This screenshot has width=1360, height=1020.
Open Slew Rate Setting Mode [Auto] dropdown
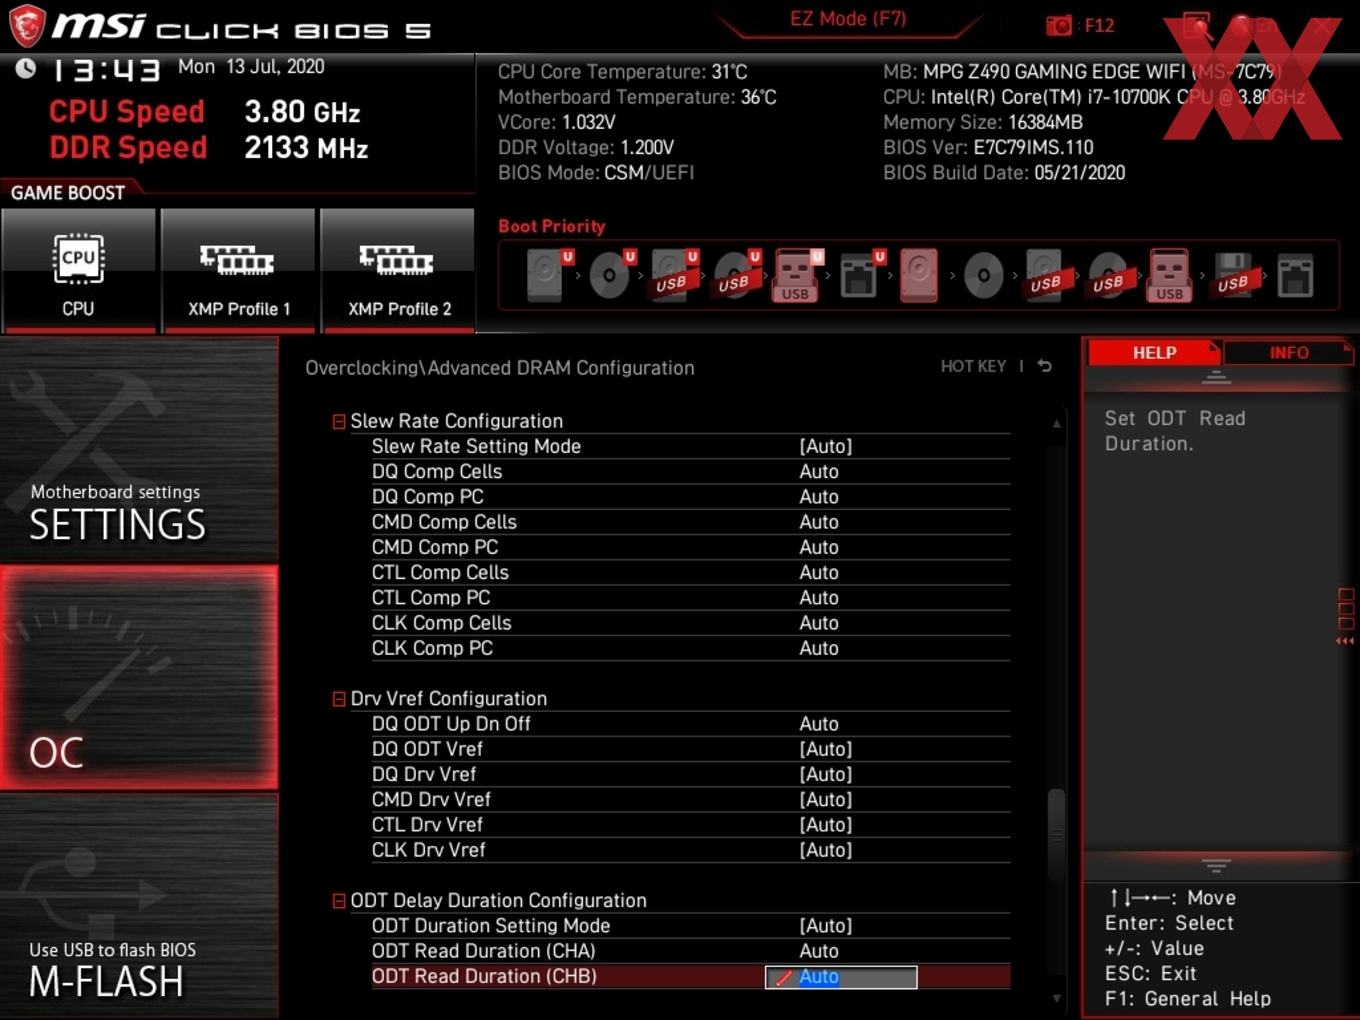pos(825,446)
